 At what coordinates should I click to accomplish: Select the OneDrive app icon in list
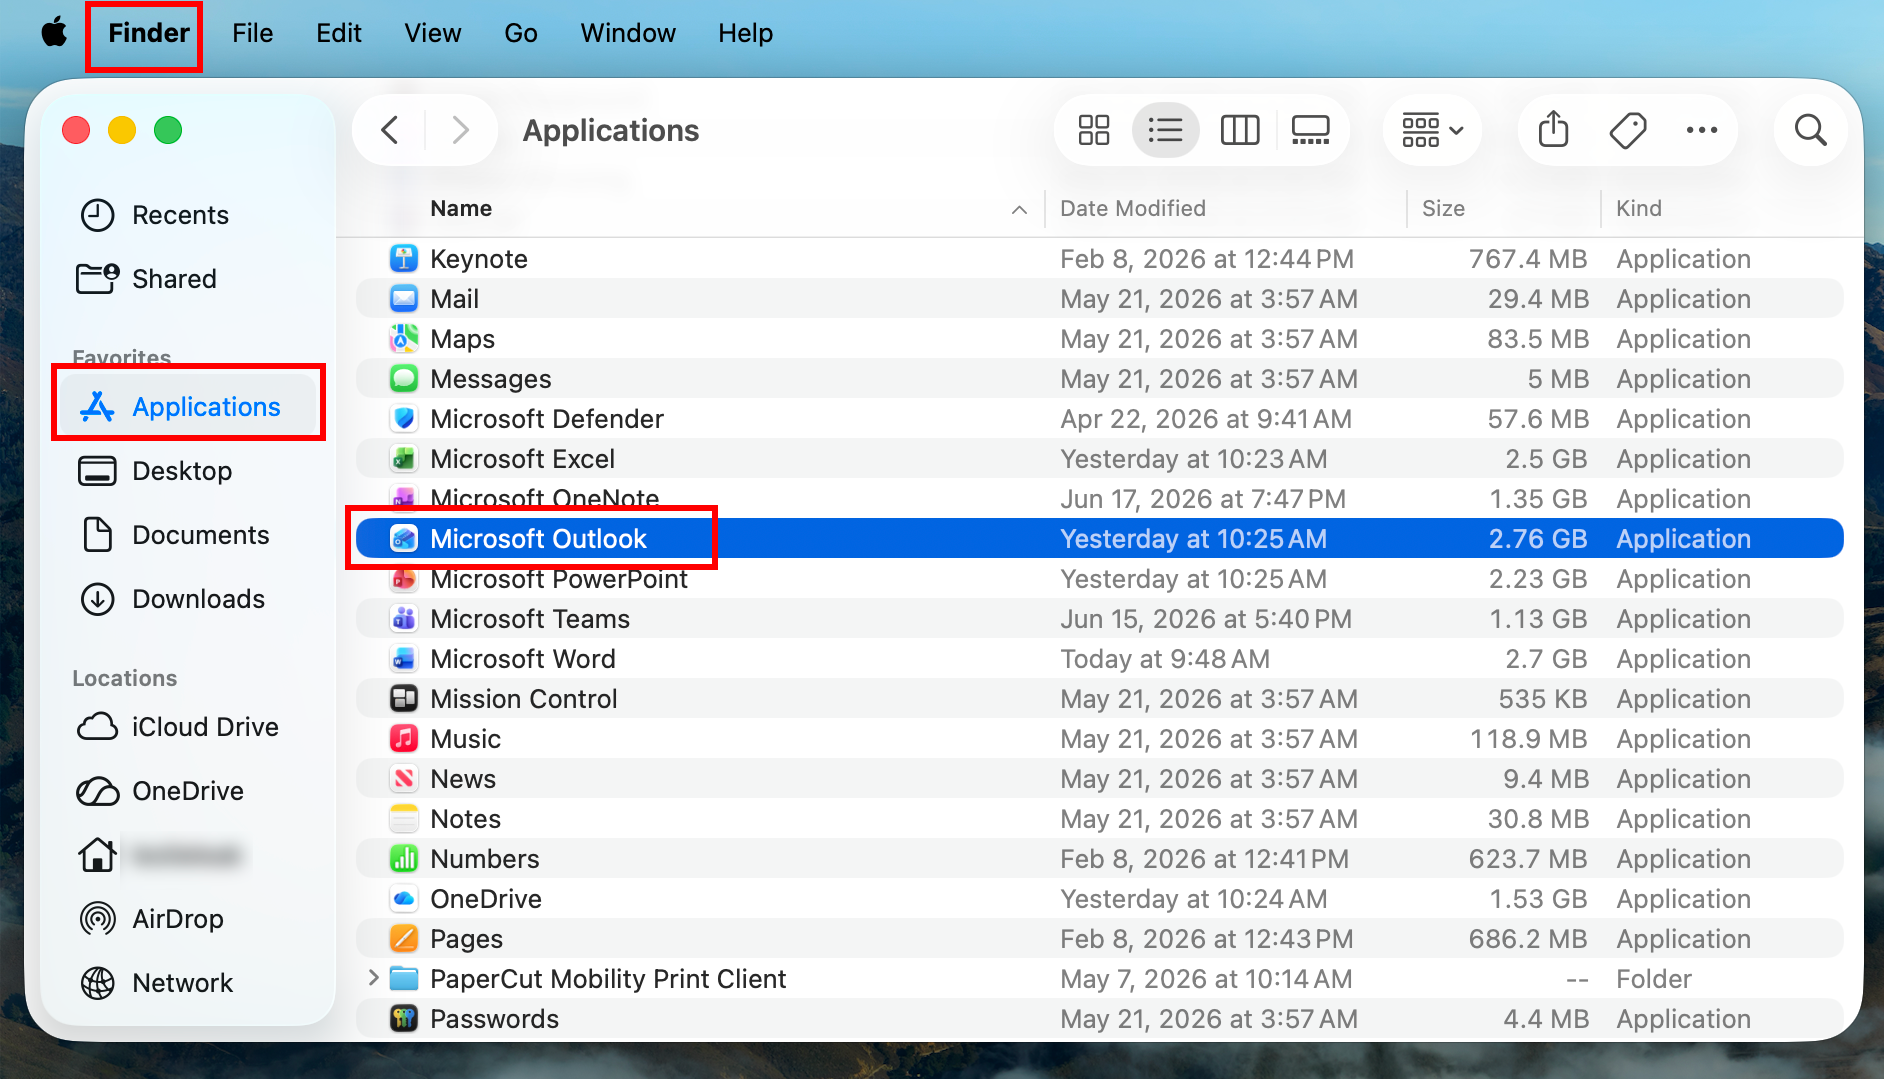[x=403, y=898]
